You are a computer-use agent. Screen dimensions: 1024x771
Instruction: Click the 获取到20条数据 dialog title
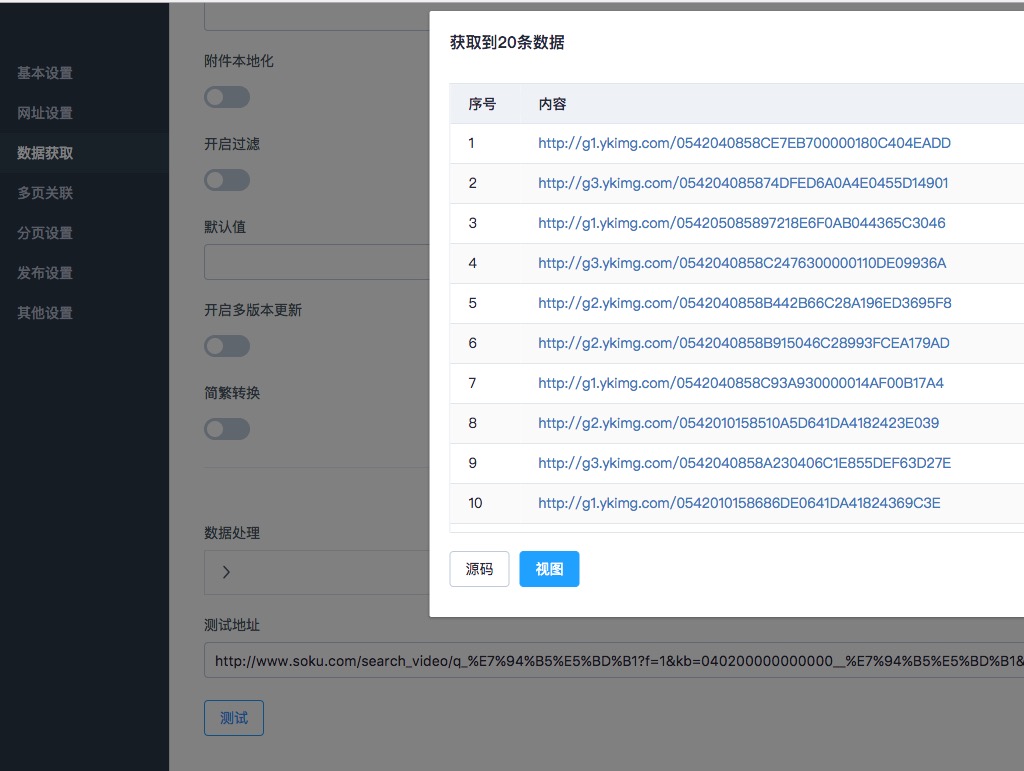tap(507, 42)
